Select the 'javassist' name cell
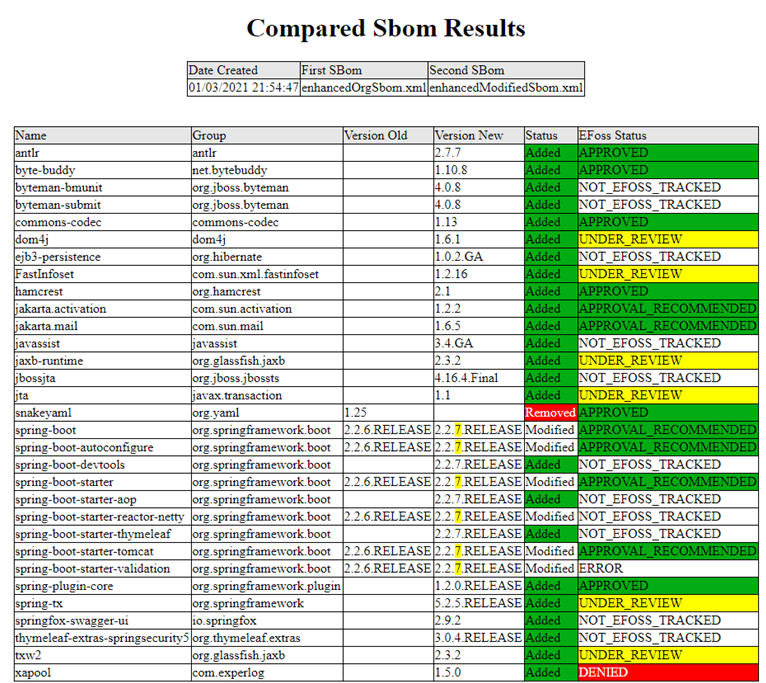 pos(103,343)
